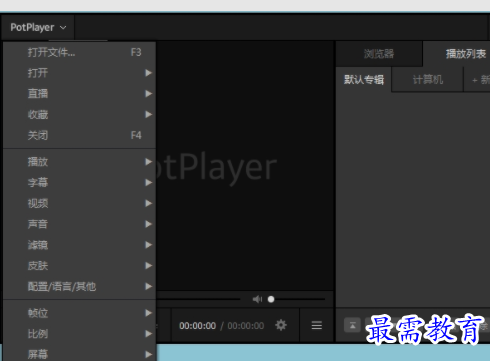Click move-to-top arrow button in playlist
The height and width of the screenshot is (361, 490).
[x=352, y=325]
